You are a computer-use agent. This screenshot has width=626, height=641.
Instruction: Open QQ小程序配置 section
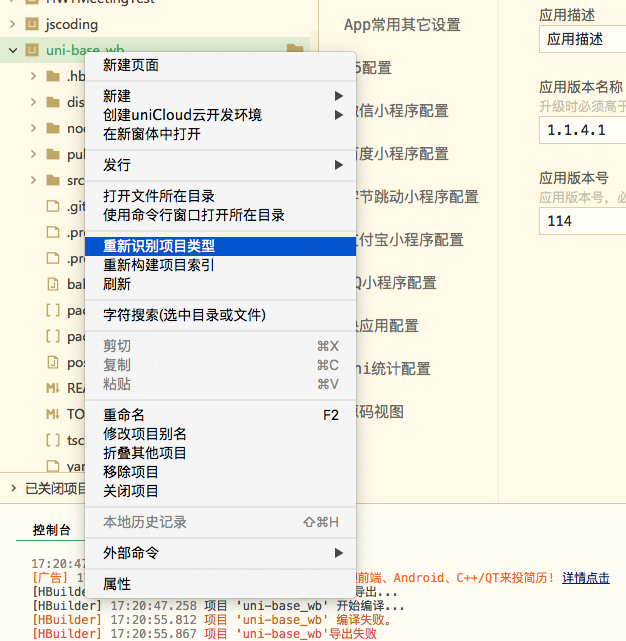pos(397,282)
